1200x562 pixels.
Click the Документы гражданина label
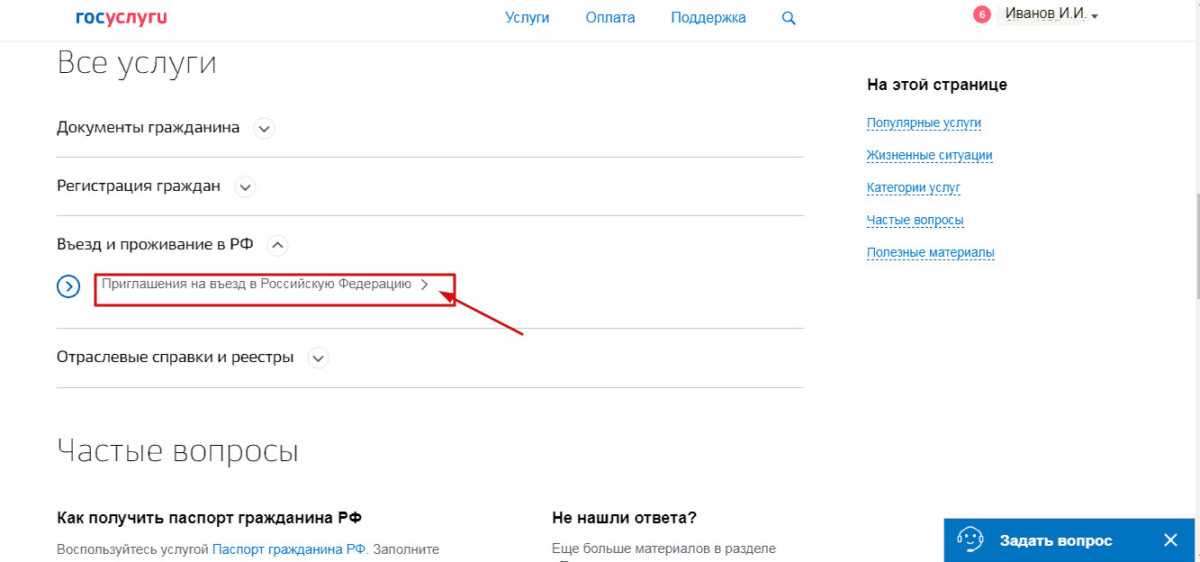click(148, 128)
